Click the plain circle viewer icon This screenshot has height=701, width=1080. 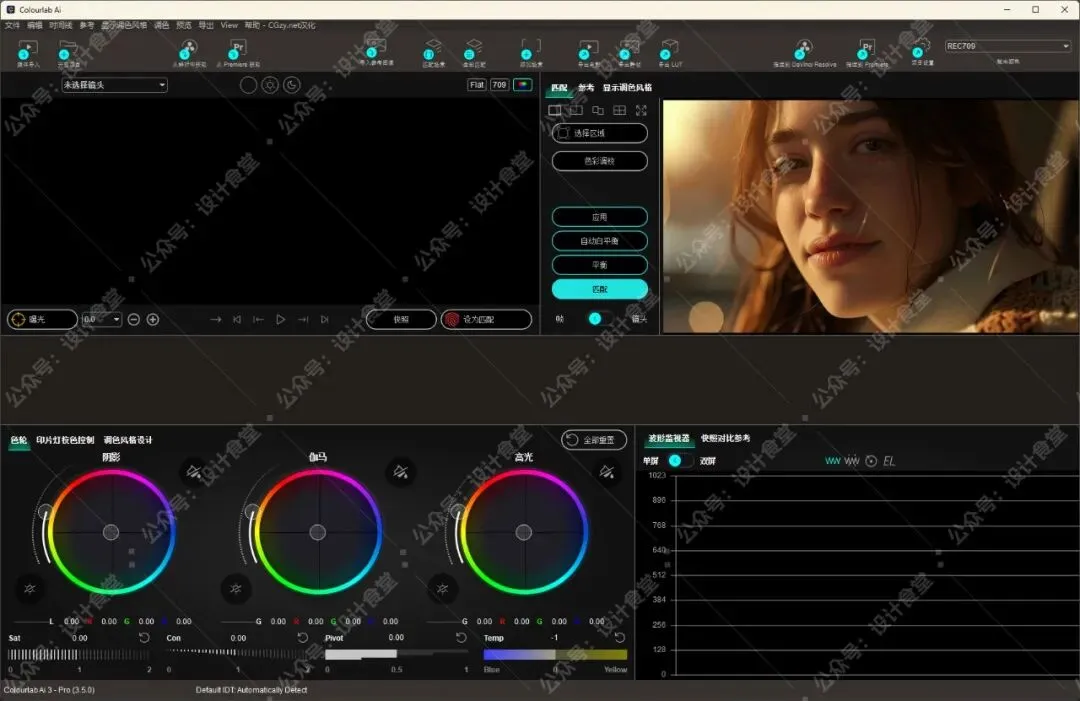tap(249, 85)
